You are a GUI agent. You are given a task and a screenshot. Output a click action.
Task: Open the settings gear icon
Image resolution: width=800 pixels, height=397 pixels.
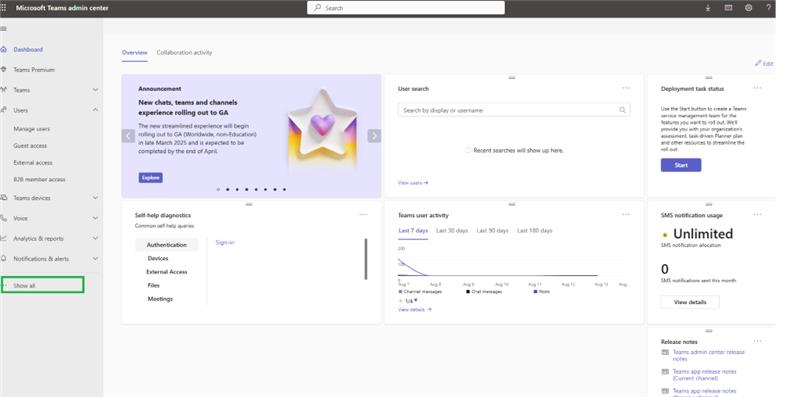pyautogui.click(x=748, y=8)
